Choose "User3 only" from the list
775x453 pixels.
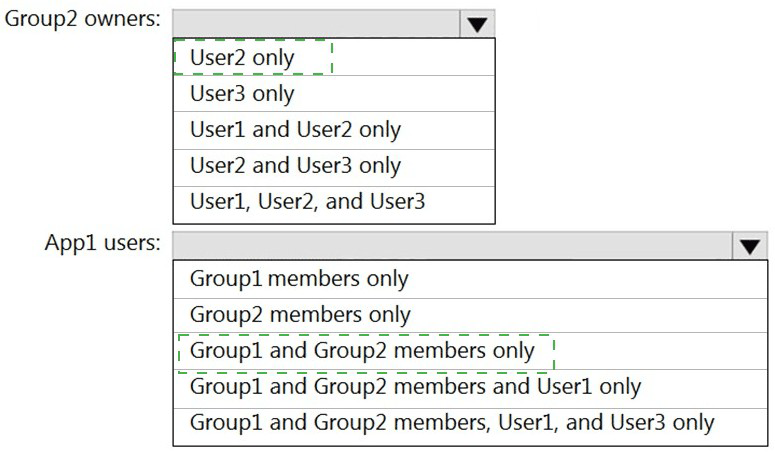pyautogui.click(x=242, y=94)
